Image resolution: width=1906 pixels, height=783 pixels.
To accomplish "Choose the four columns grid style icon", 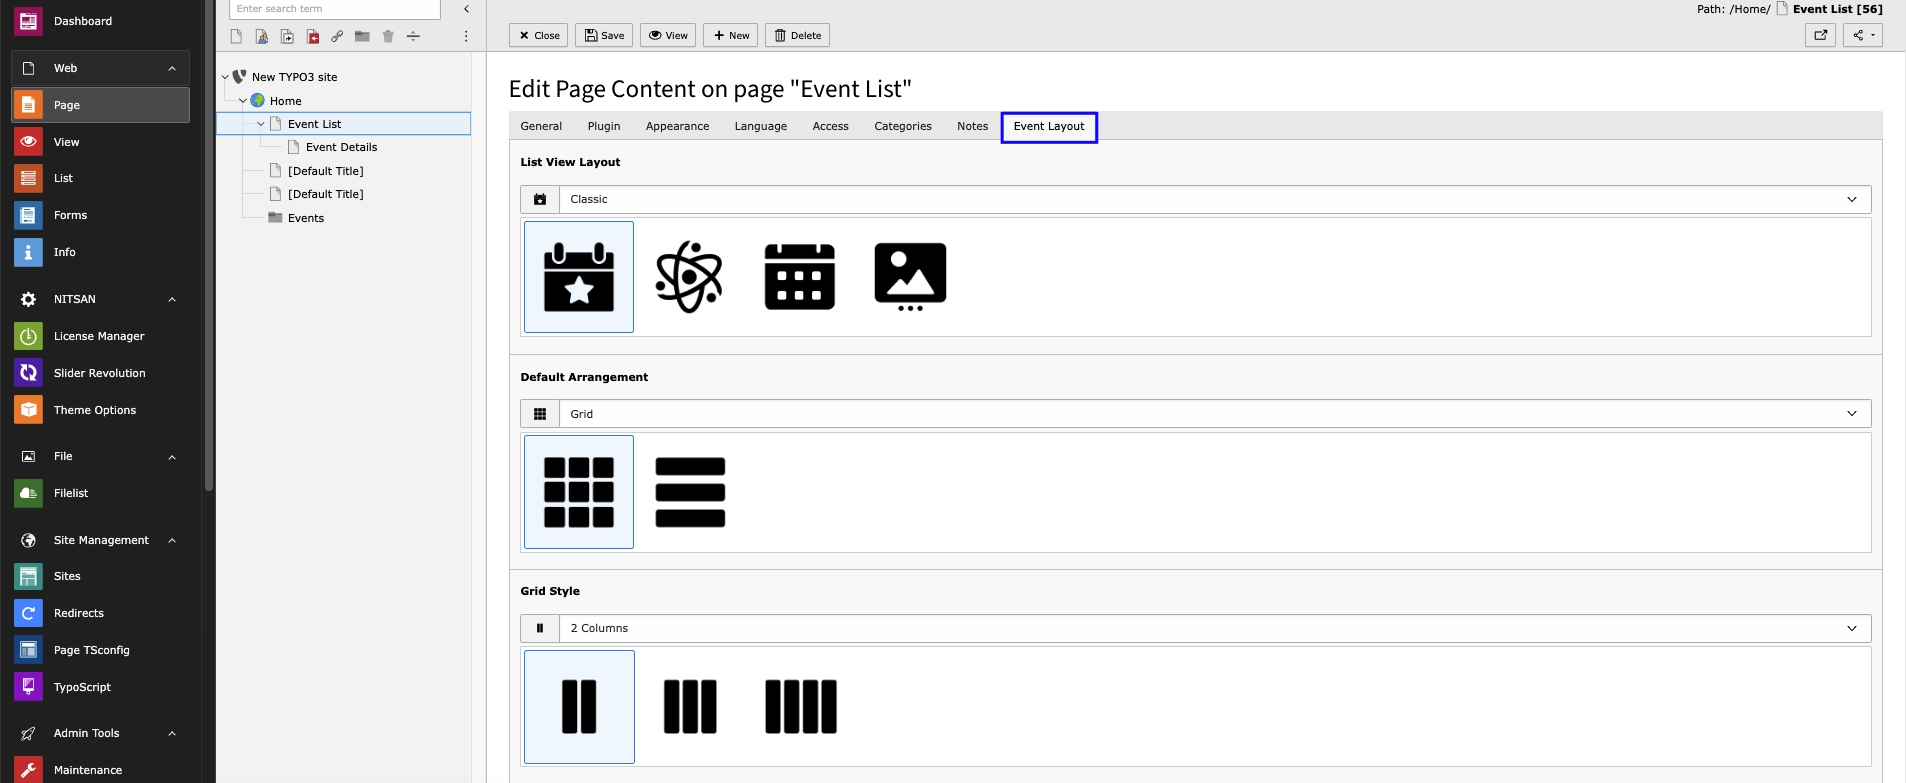I will click(801, 707).
